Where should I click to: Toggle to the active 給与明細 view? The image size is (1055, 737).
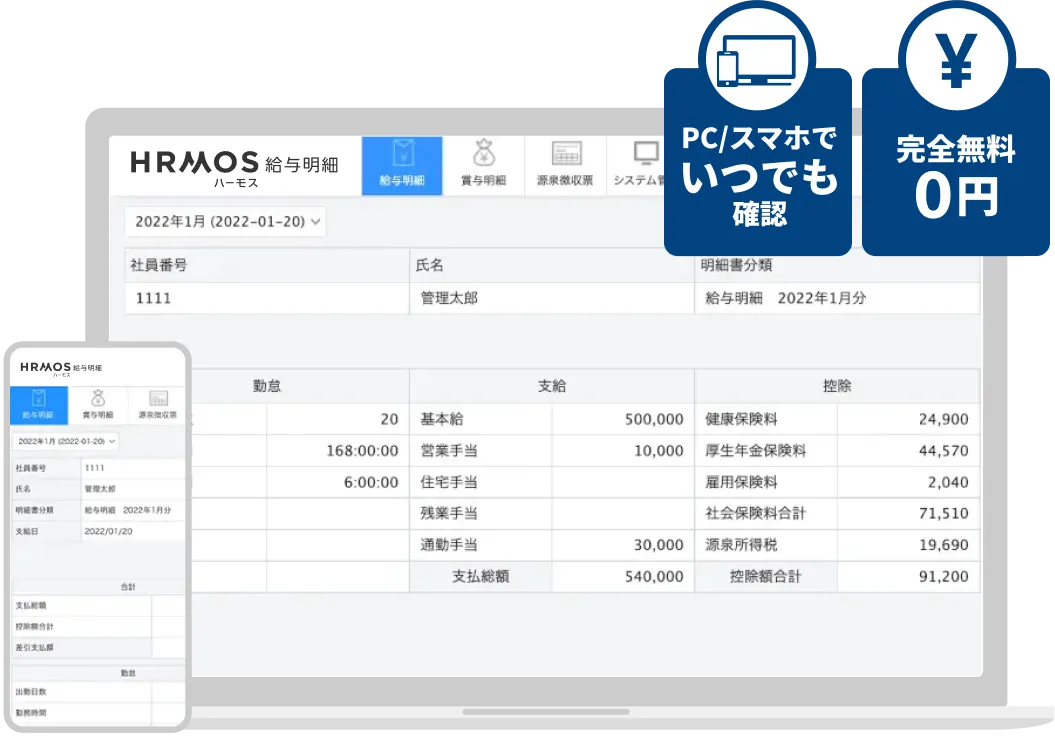[x=401, y=163]
